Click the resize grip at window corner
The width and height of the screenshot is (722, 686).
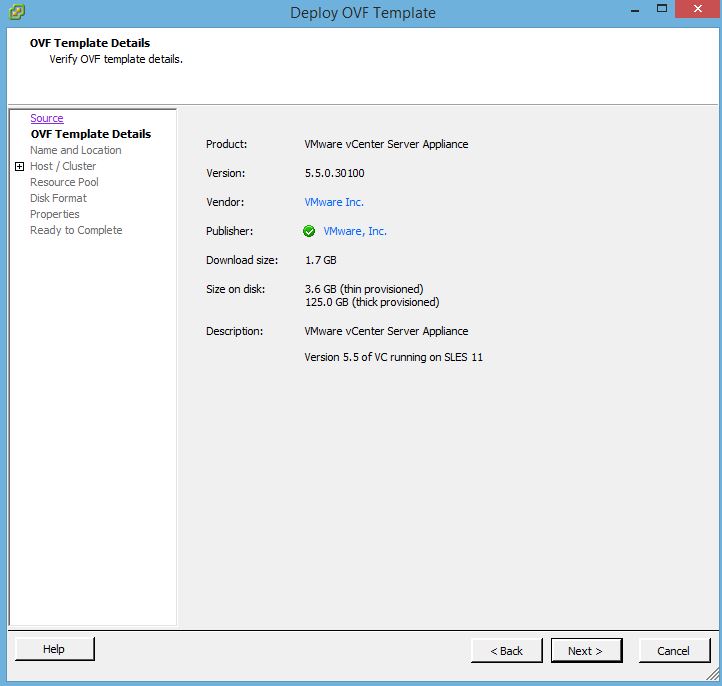713,674
